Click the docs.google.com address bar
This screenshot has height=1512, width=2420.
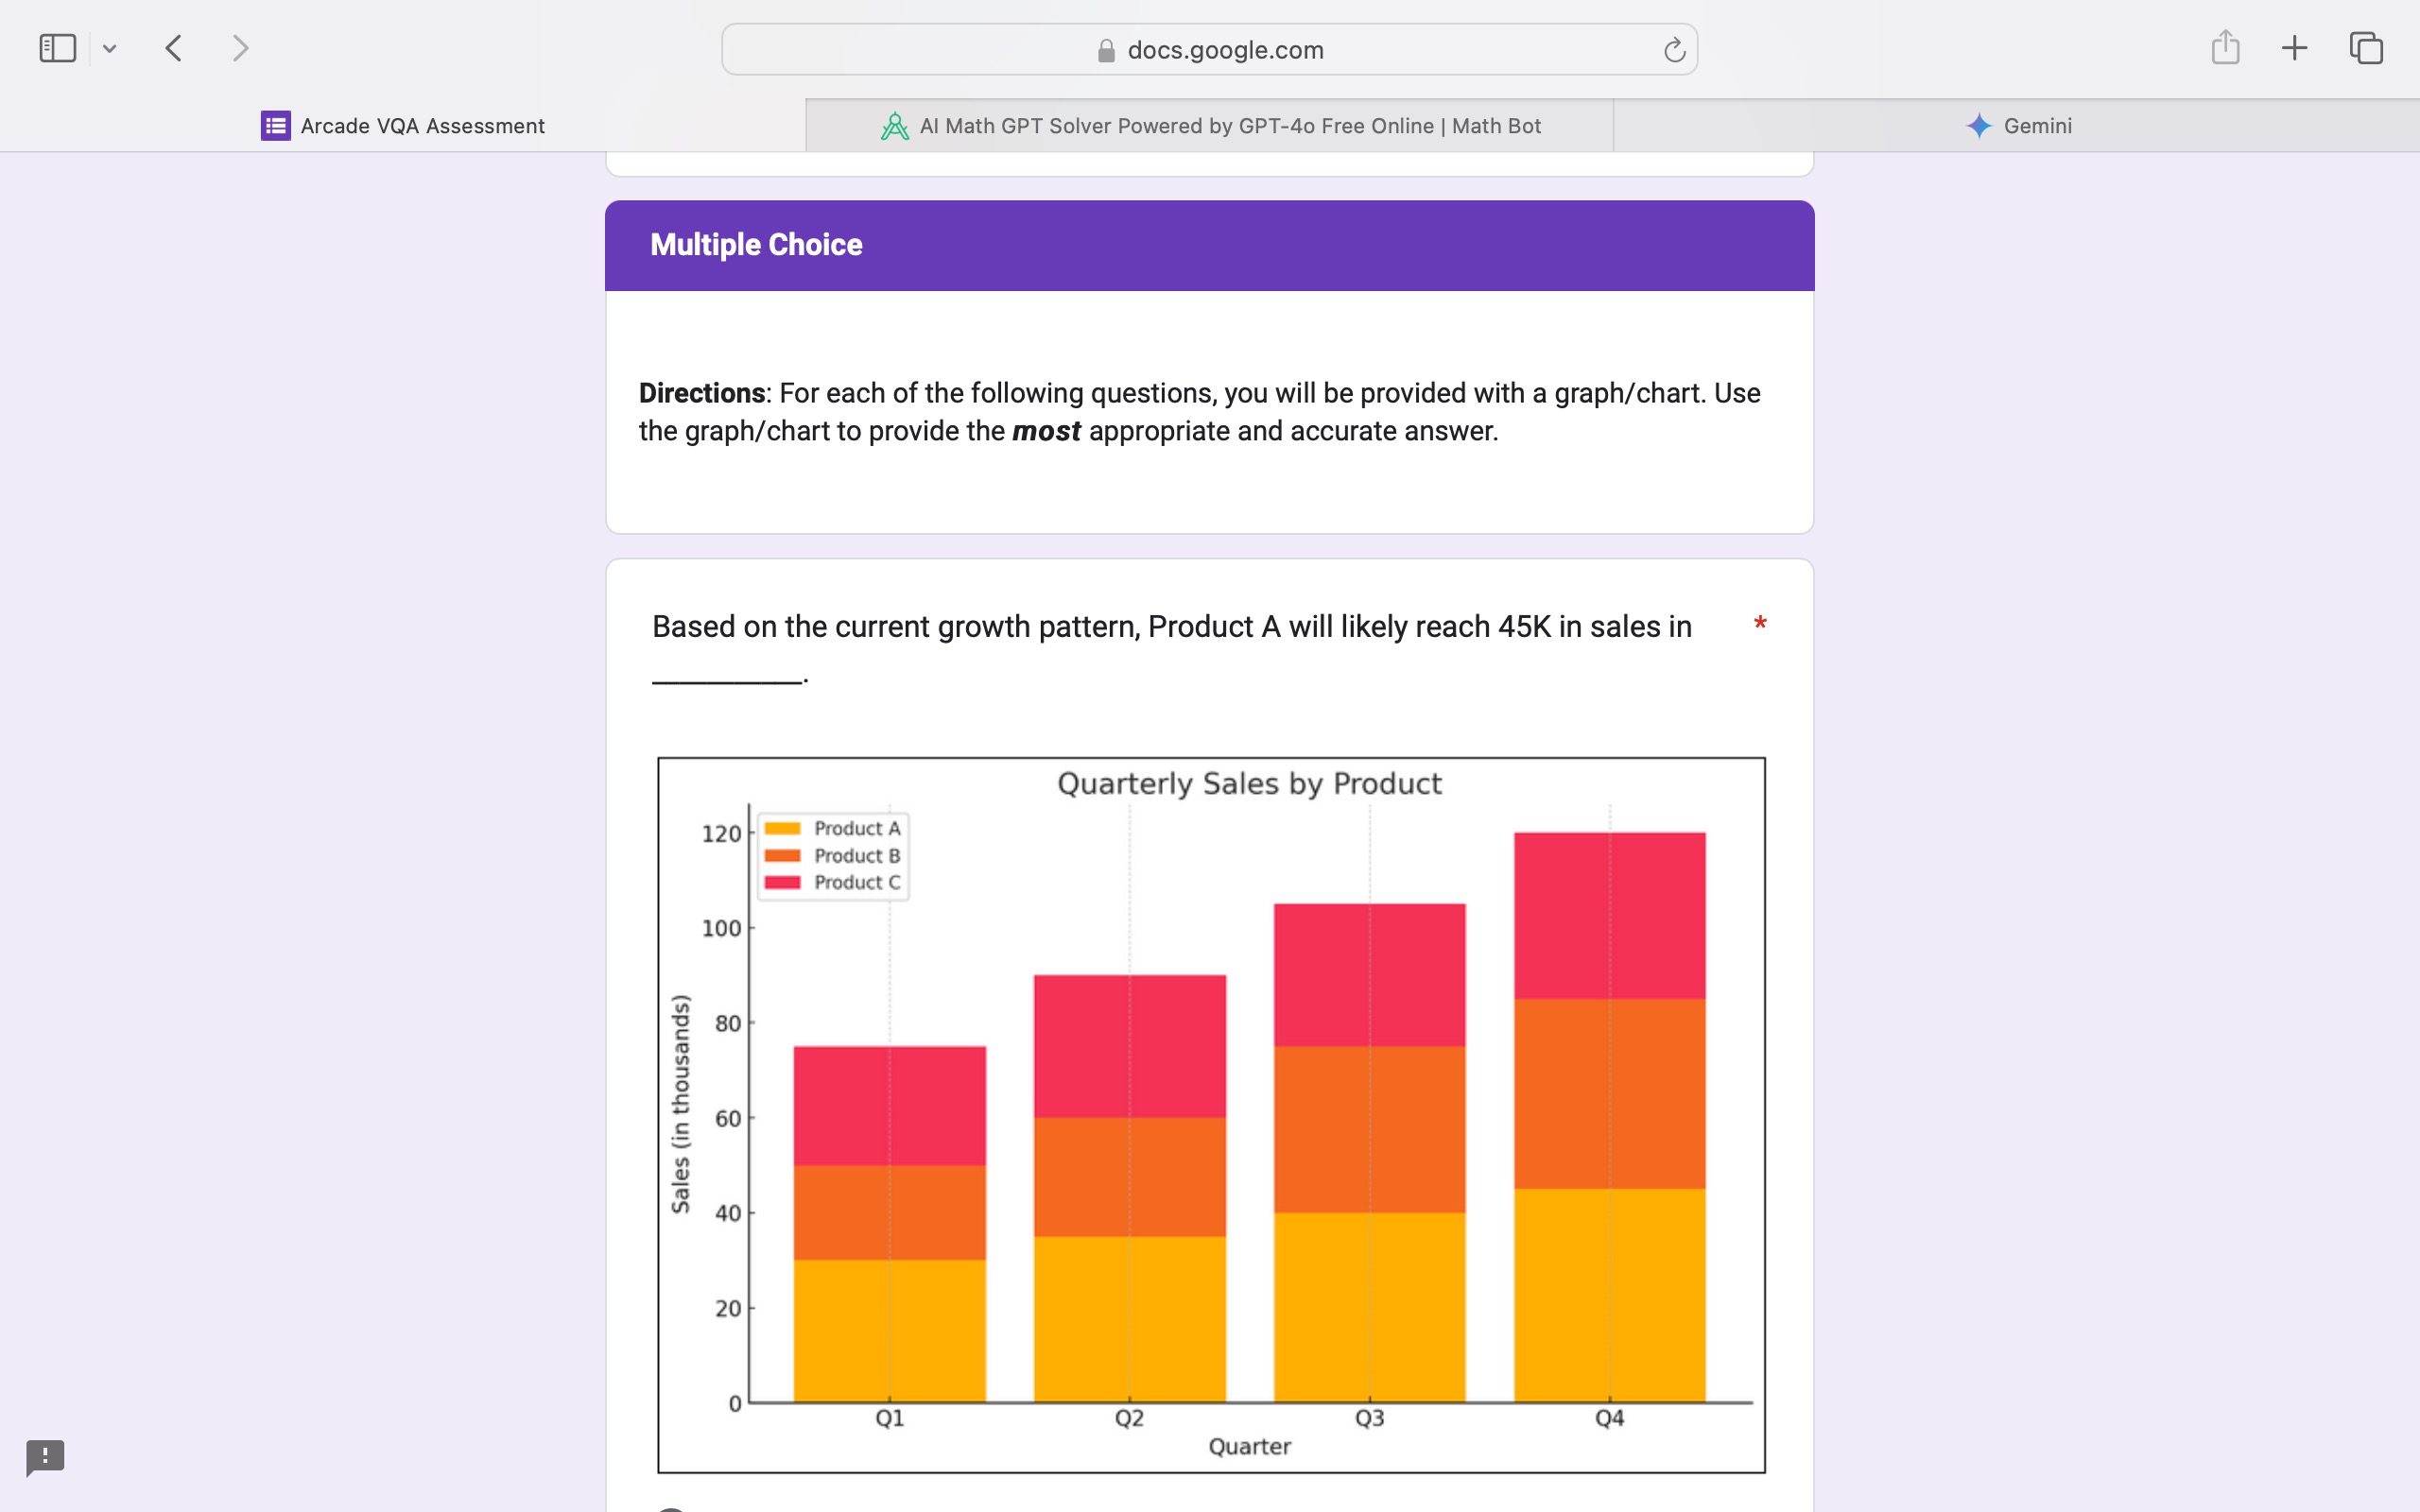1209,49
